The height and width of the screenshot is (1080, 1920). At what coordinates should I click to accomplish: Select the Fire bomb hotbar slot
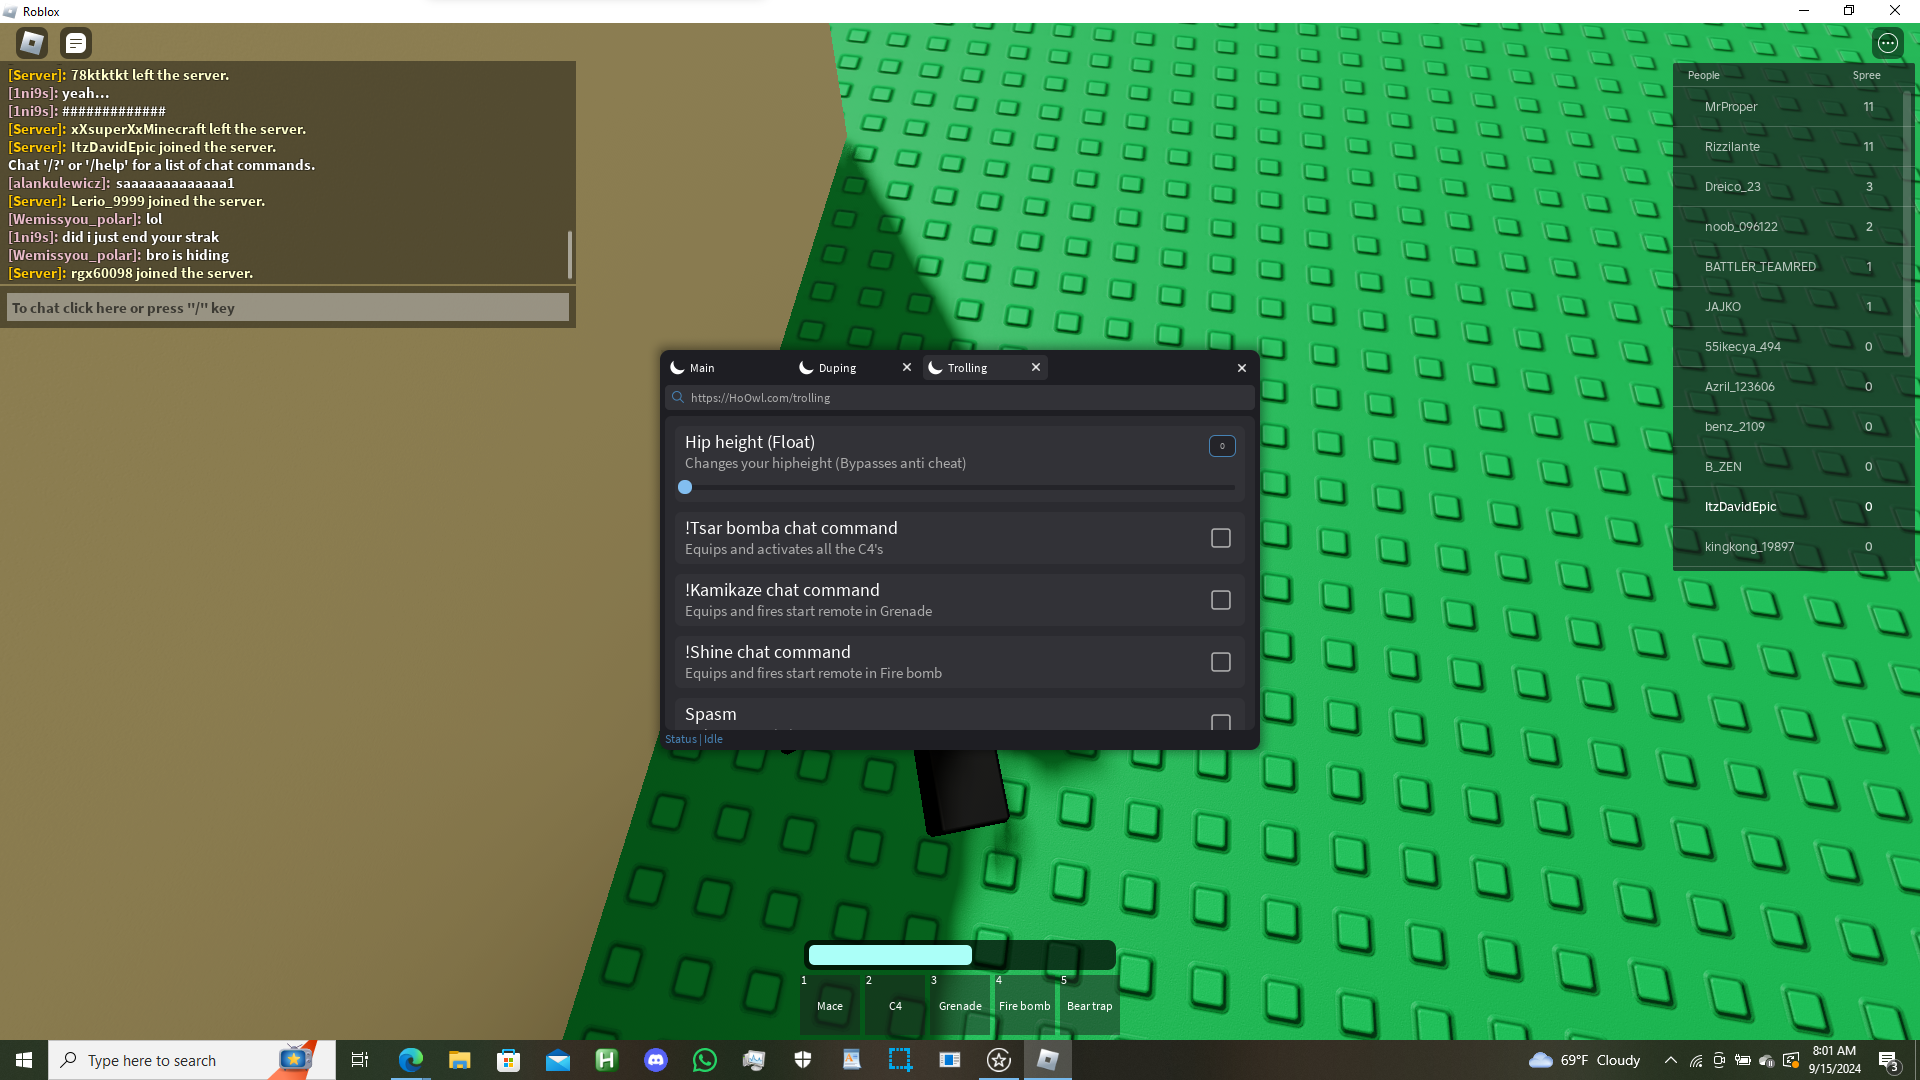(1024, 1005)
